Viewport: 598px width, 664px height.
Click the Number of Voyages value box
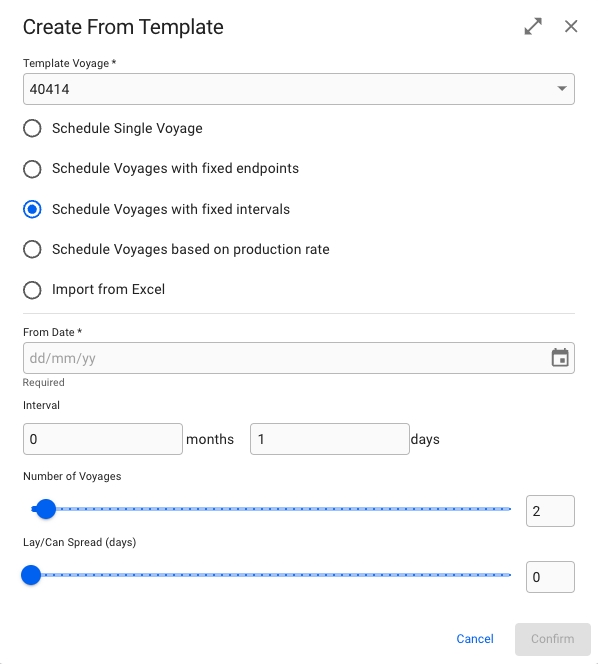[550, 511]
